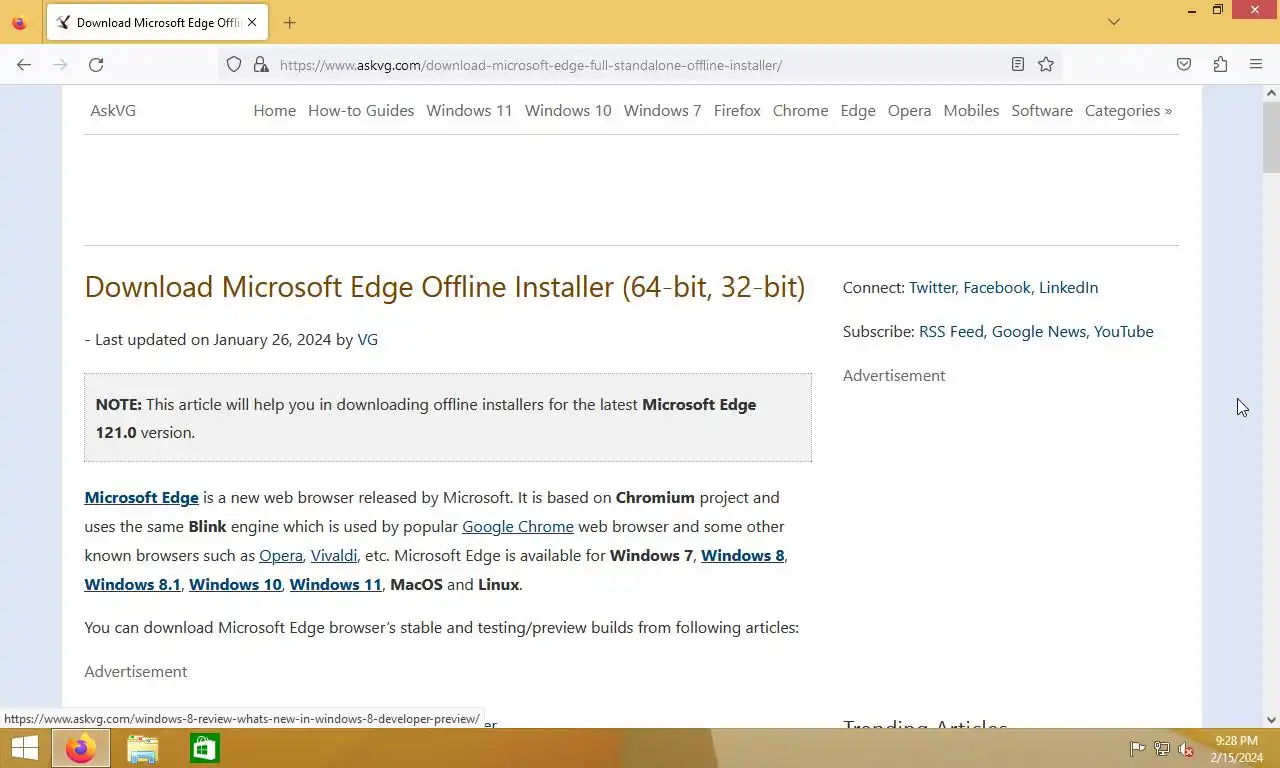Expand the list all tabs chevron
This screenshot has width=1280, height=768.
click(x=1114, y=22)
